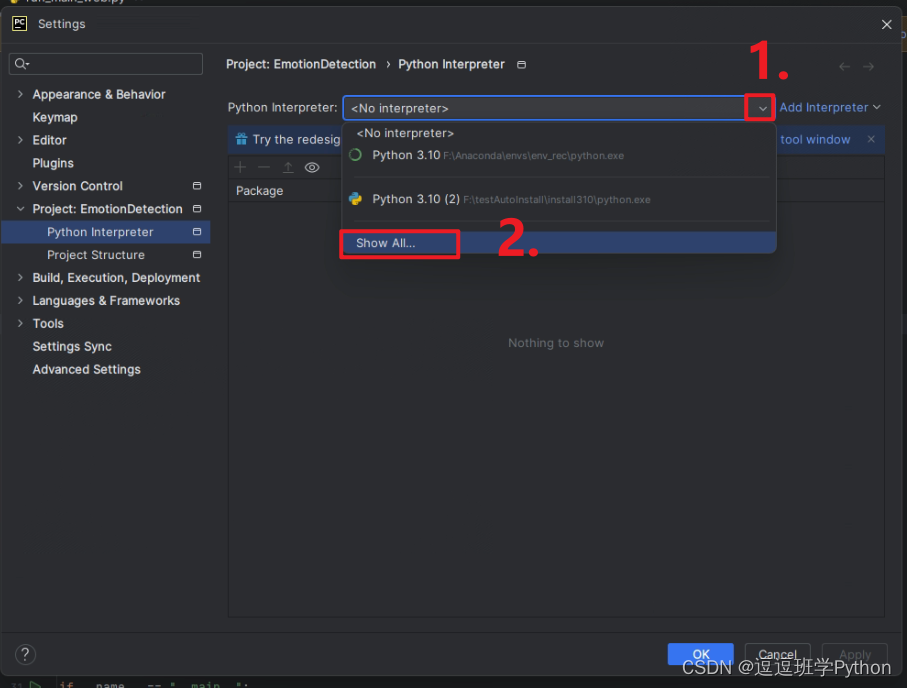Click the Editor label in the settings tree
907x688 pixels.
pyautogui.click(x=50, y=140)
